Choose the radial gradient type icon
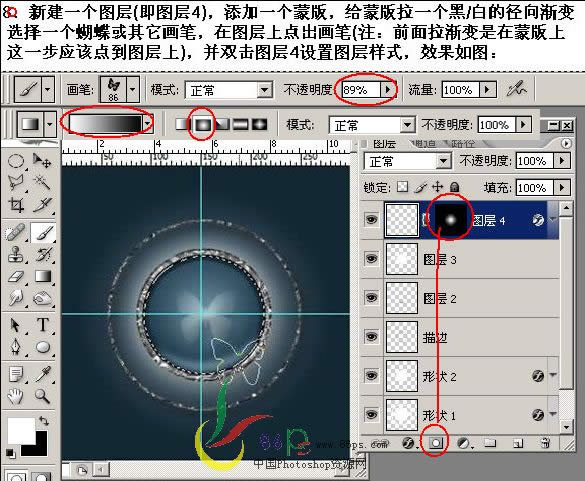This screenshot has height=481, width=585. (x=203, y=124)
